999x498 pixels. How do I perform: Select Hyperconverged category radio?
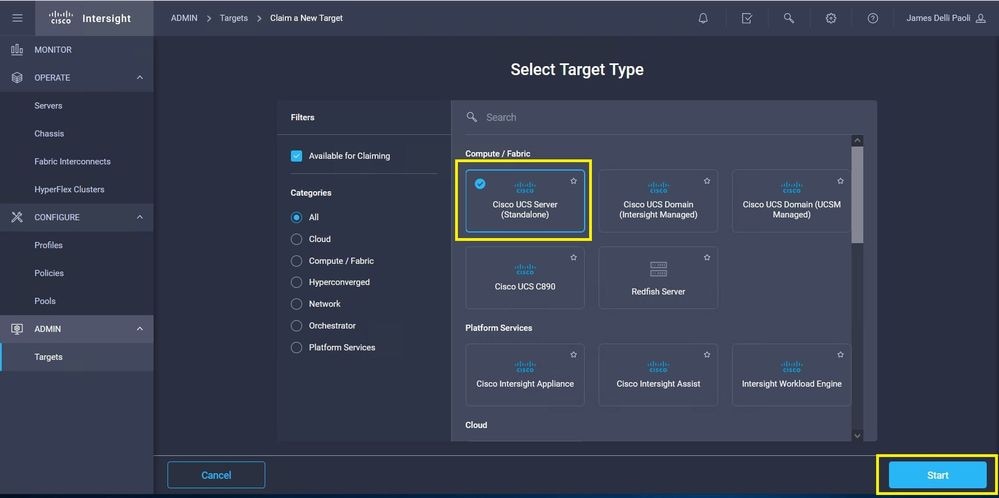tap(296, 282)
